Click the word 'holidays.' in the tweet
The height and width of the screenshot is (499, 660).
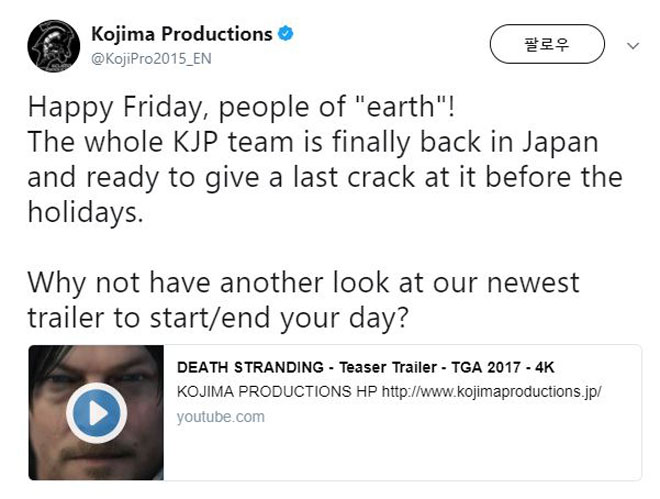click(x=85, y=211)
